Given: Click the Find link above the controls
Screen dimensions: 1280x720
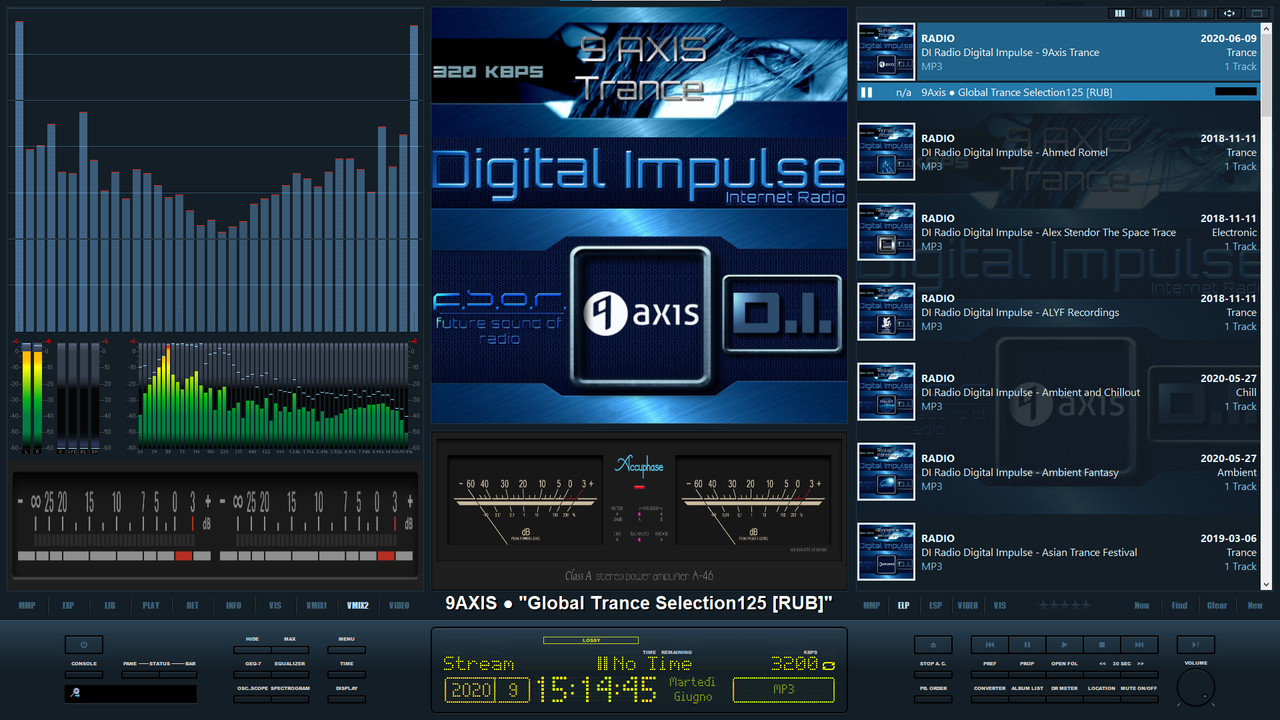Looking at the screenshot, I should [x=1180, y=605].
